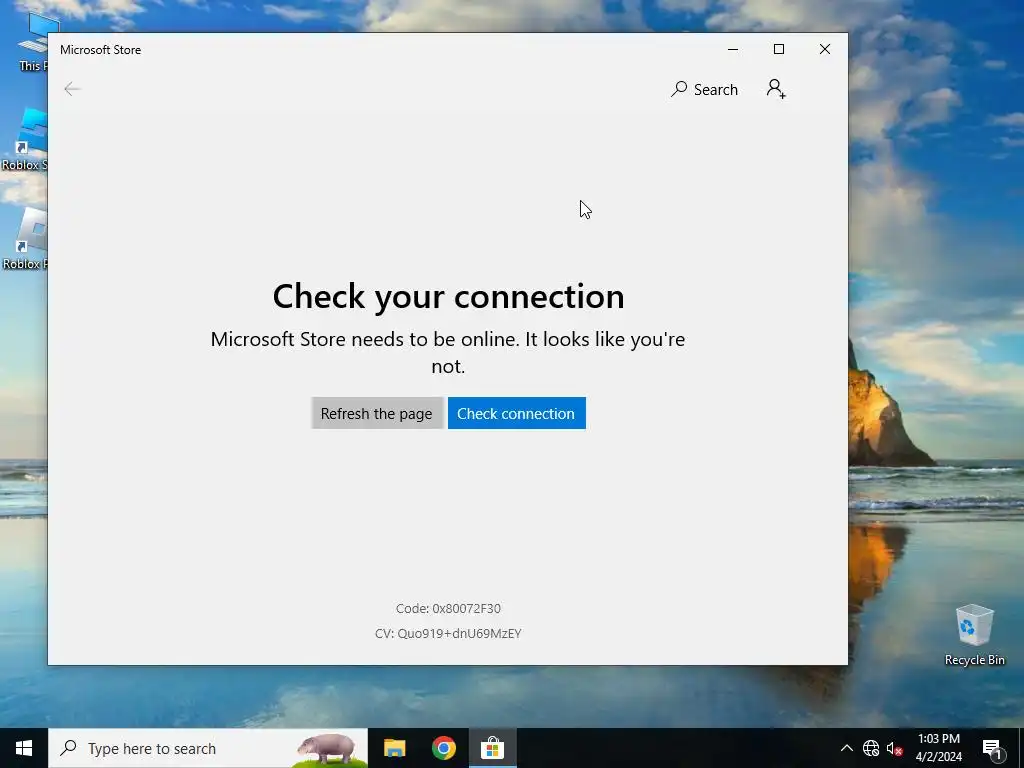Minimize the Microsoft Store window
Image resolution: width=1024 pixels, height=768 pixels.
click(x=733, y=50)
